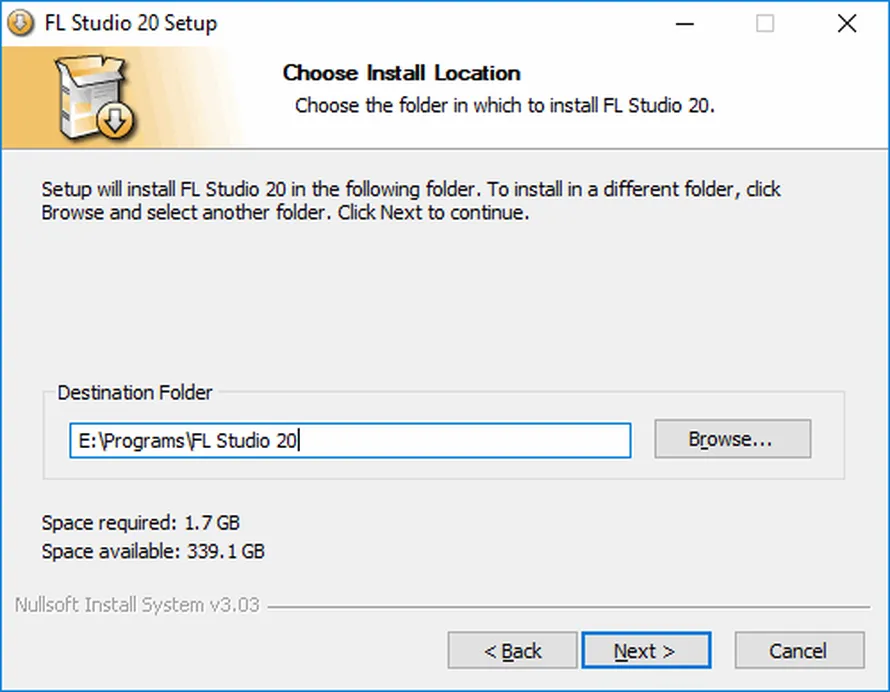Screen dimensions: 890x692
Task: Click the FL Studio setup title bar icon
Action: coord(20,23)
